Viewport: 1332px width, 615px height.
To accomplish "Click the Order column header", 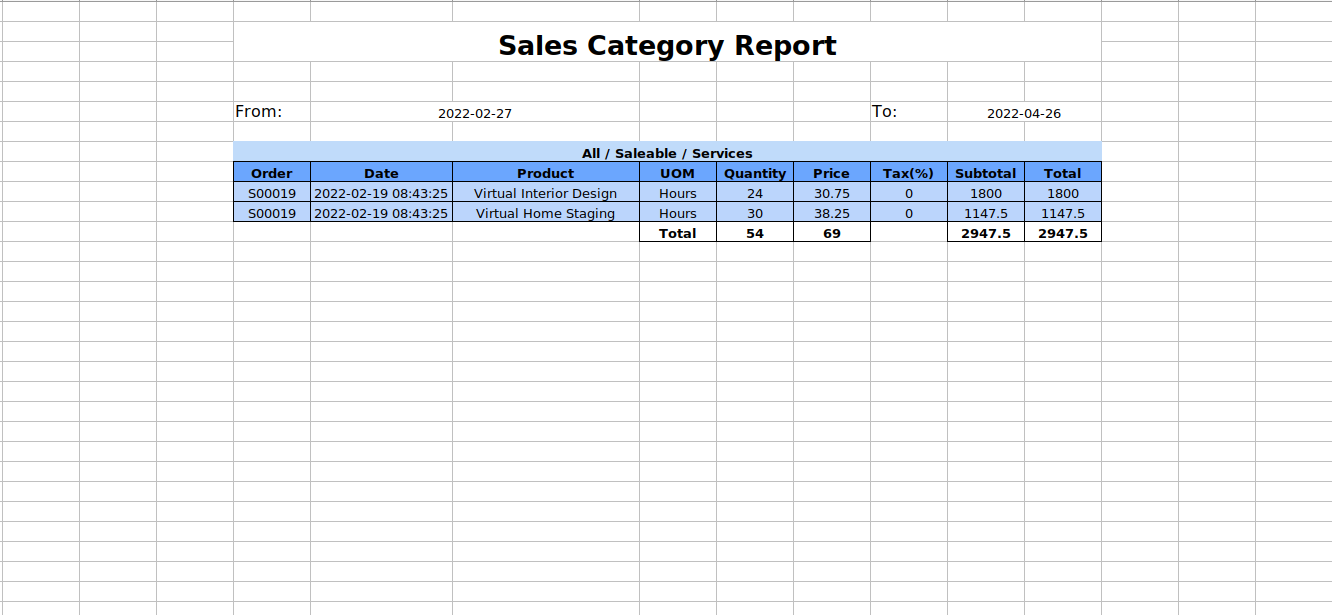I will pos(272,173).
